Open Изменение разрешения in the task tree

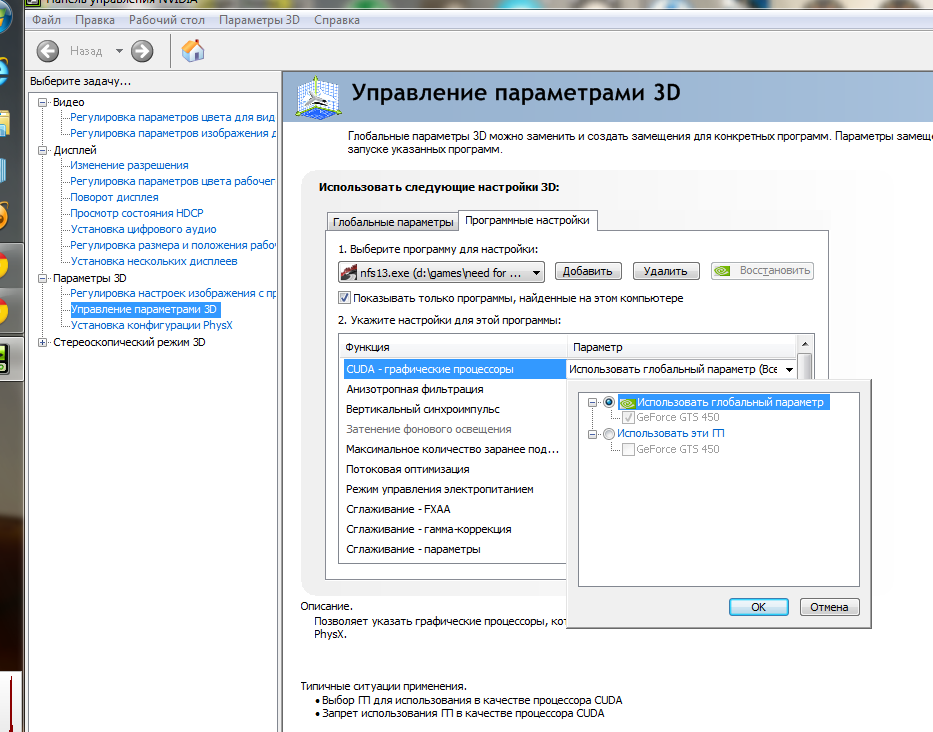(129, 165)
